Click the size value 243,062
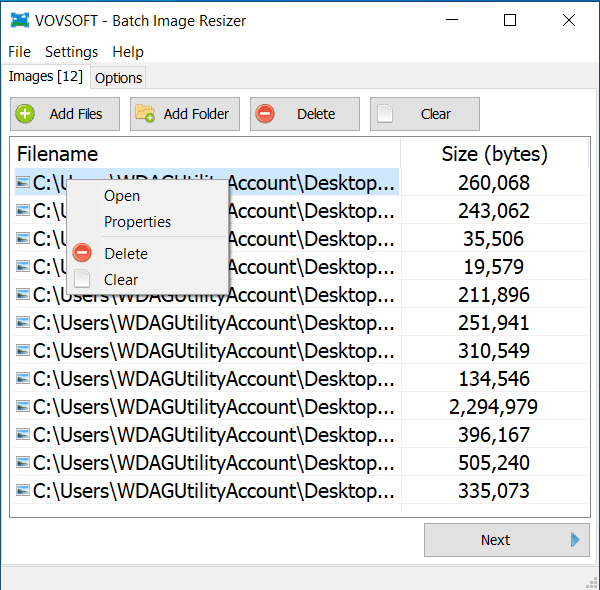Screen dimensions: 600x590 click(x=494, y=211)
